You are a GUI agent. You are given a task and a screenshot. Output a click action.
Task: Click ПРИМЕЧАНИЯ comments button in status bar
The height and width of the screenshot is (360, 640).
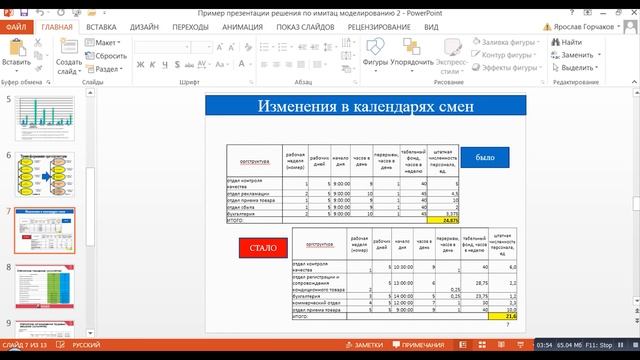418,345
